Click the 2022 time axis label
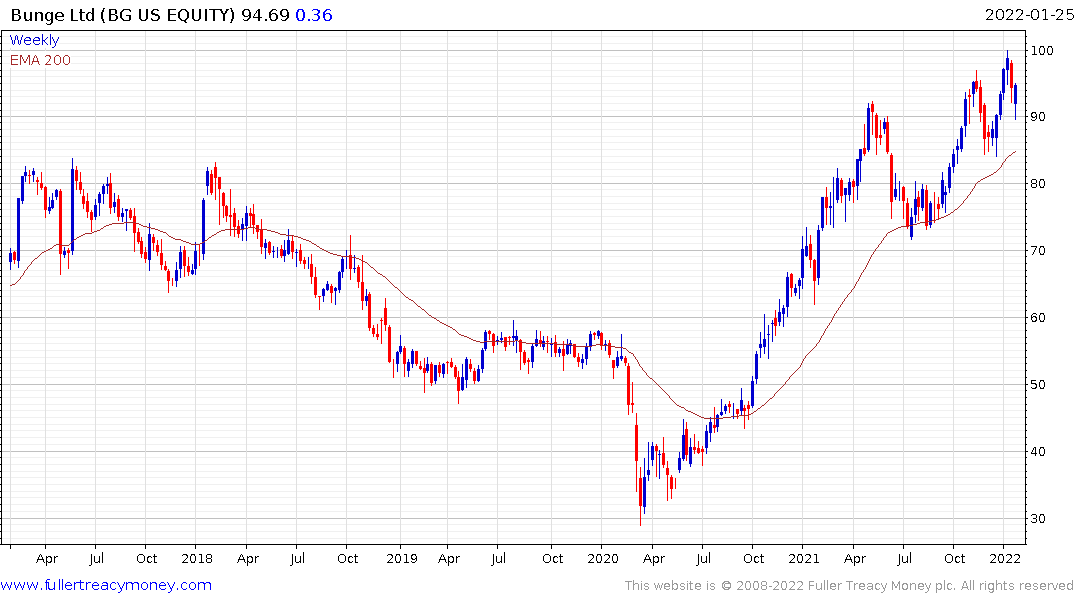This screenshot has width=1075, height=600. coord(1005,559)
